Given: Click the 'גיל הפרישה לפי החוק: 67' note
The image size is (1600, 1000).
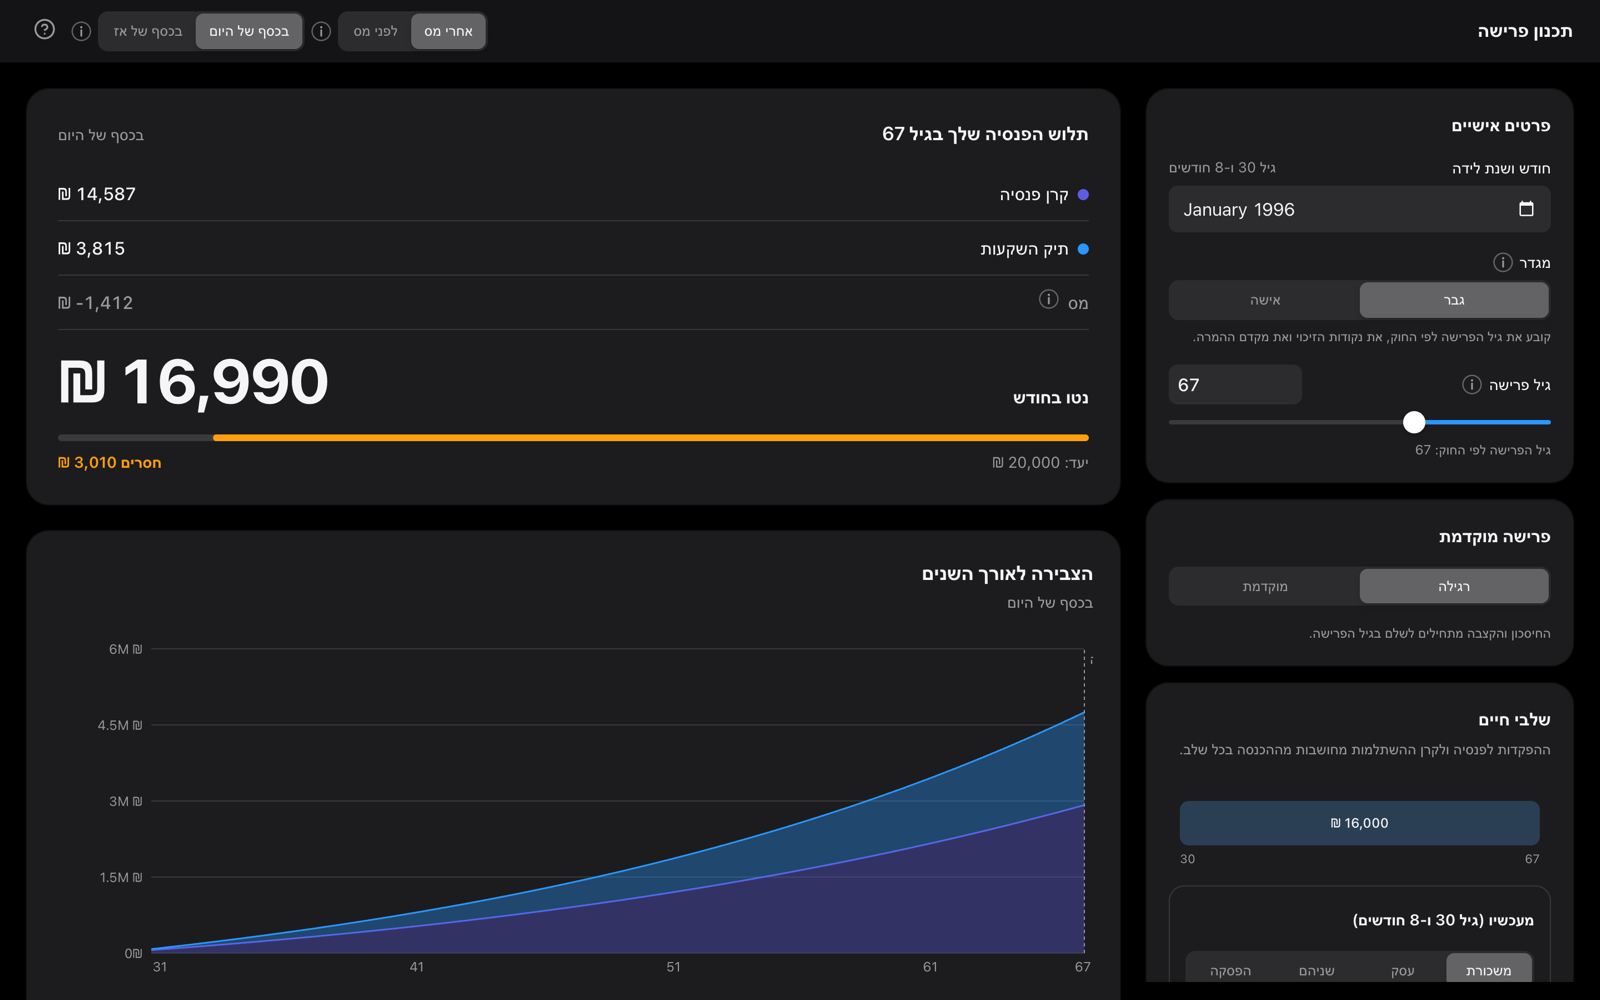Looking at the screenshot, I should click(x=1482, y=450).
